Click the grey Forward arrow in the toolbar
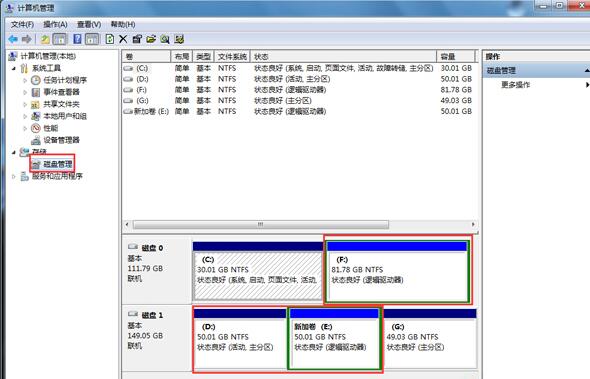590x379 pixels. point(27,39)
